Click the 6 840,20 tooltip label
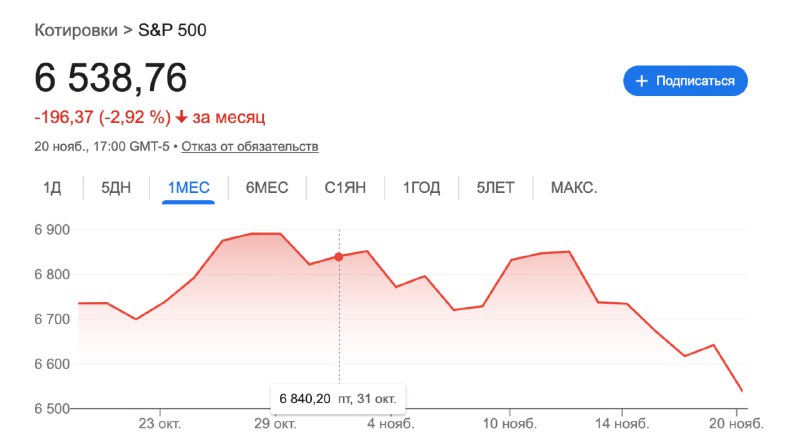 tap(306, 398)
